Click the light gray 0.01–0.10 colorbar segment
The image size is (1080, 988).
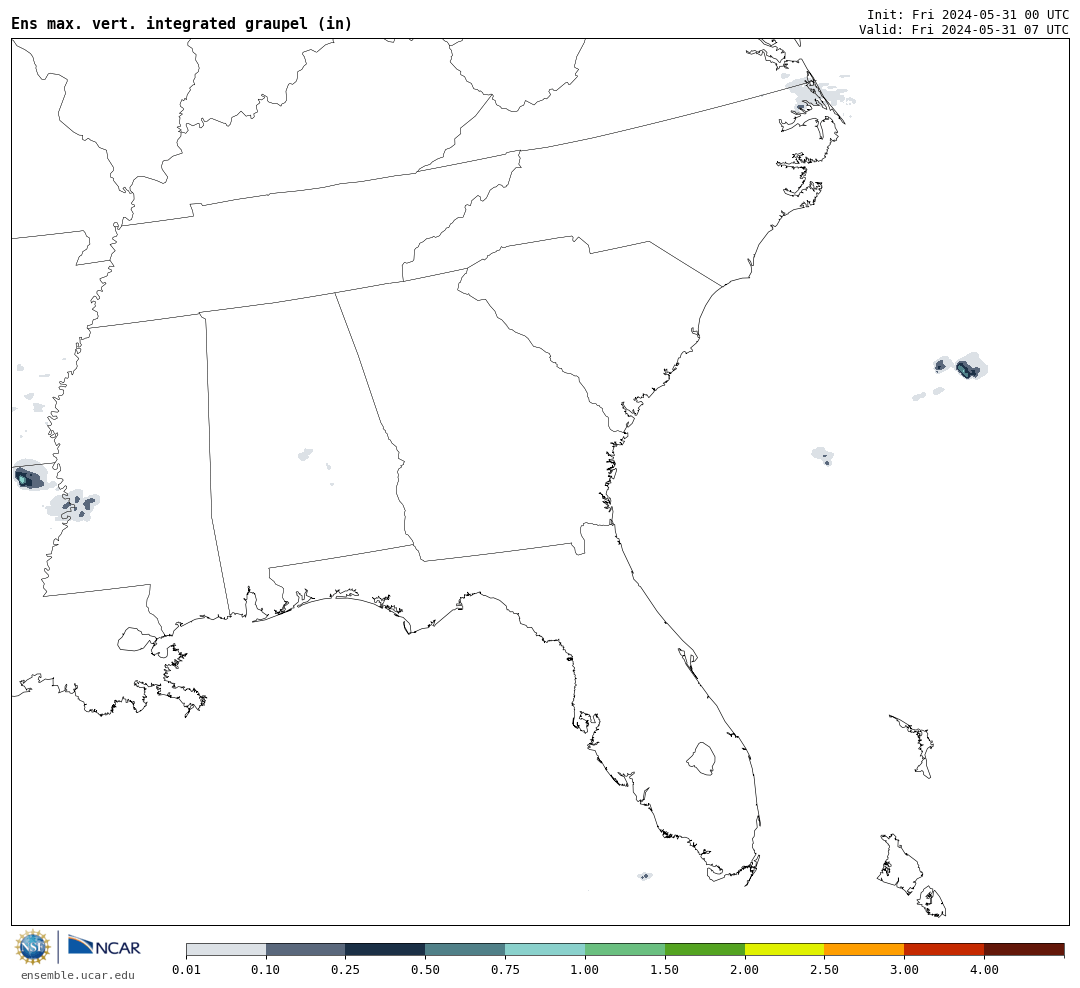pos(226,949)
